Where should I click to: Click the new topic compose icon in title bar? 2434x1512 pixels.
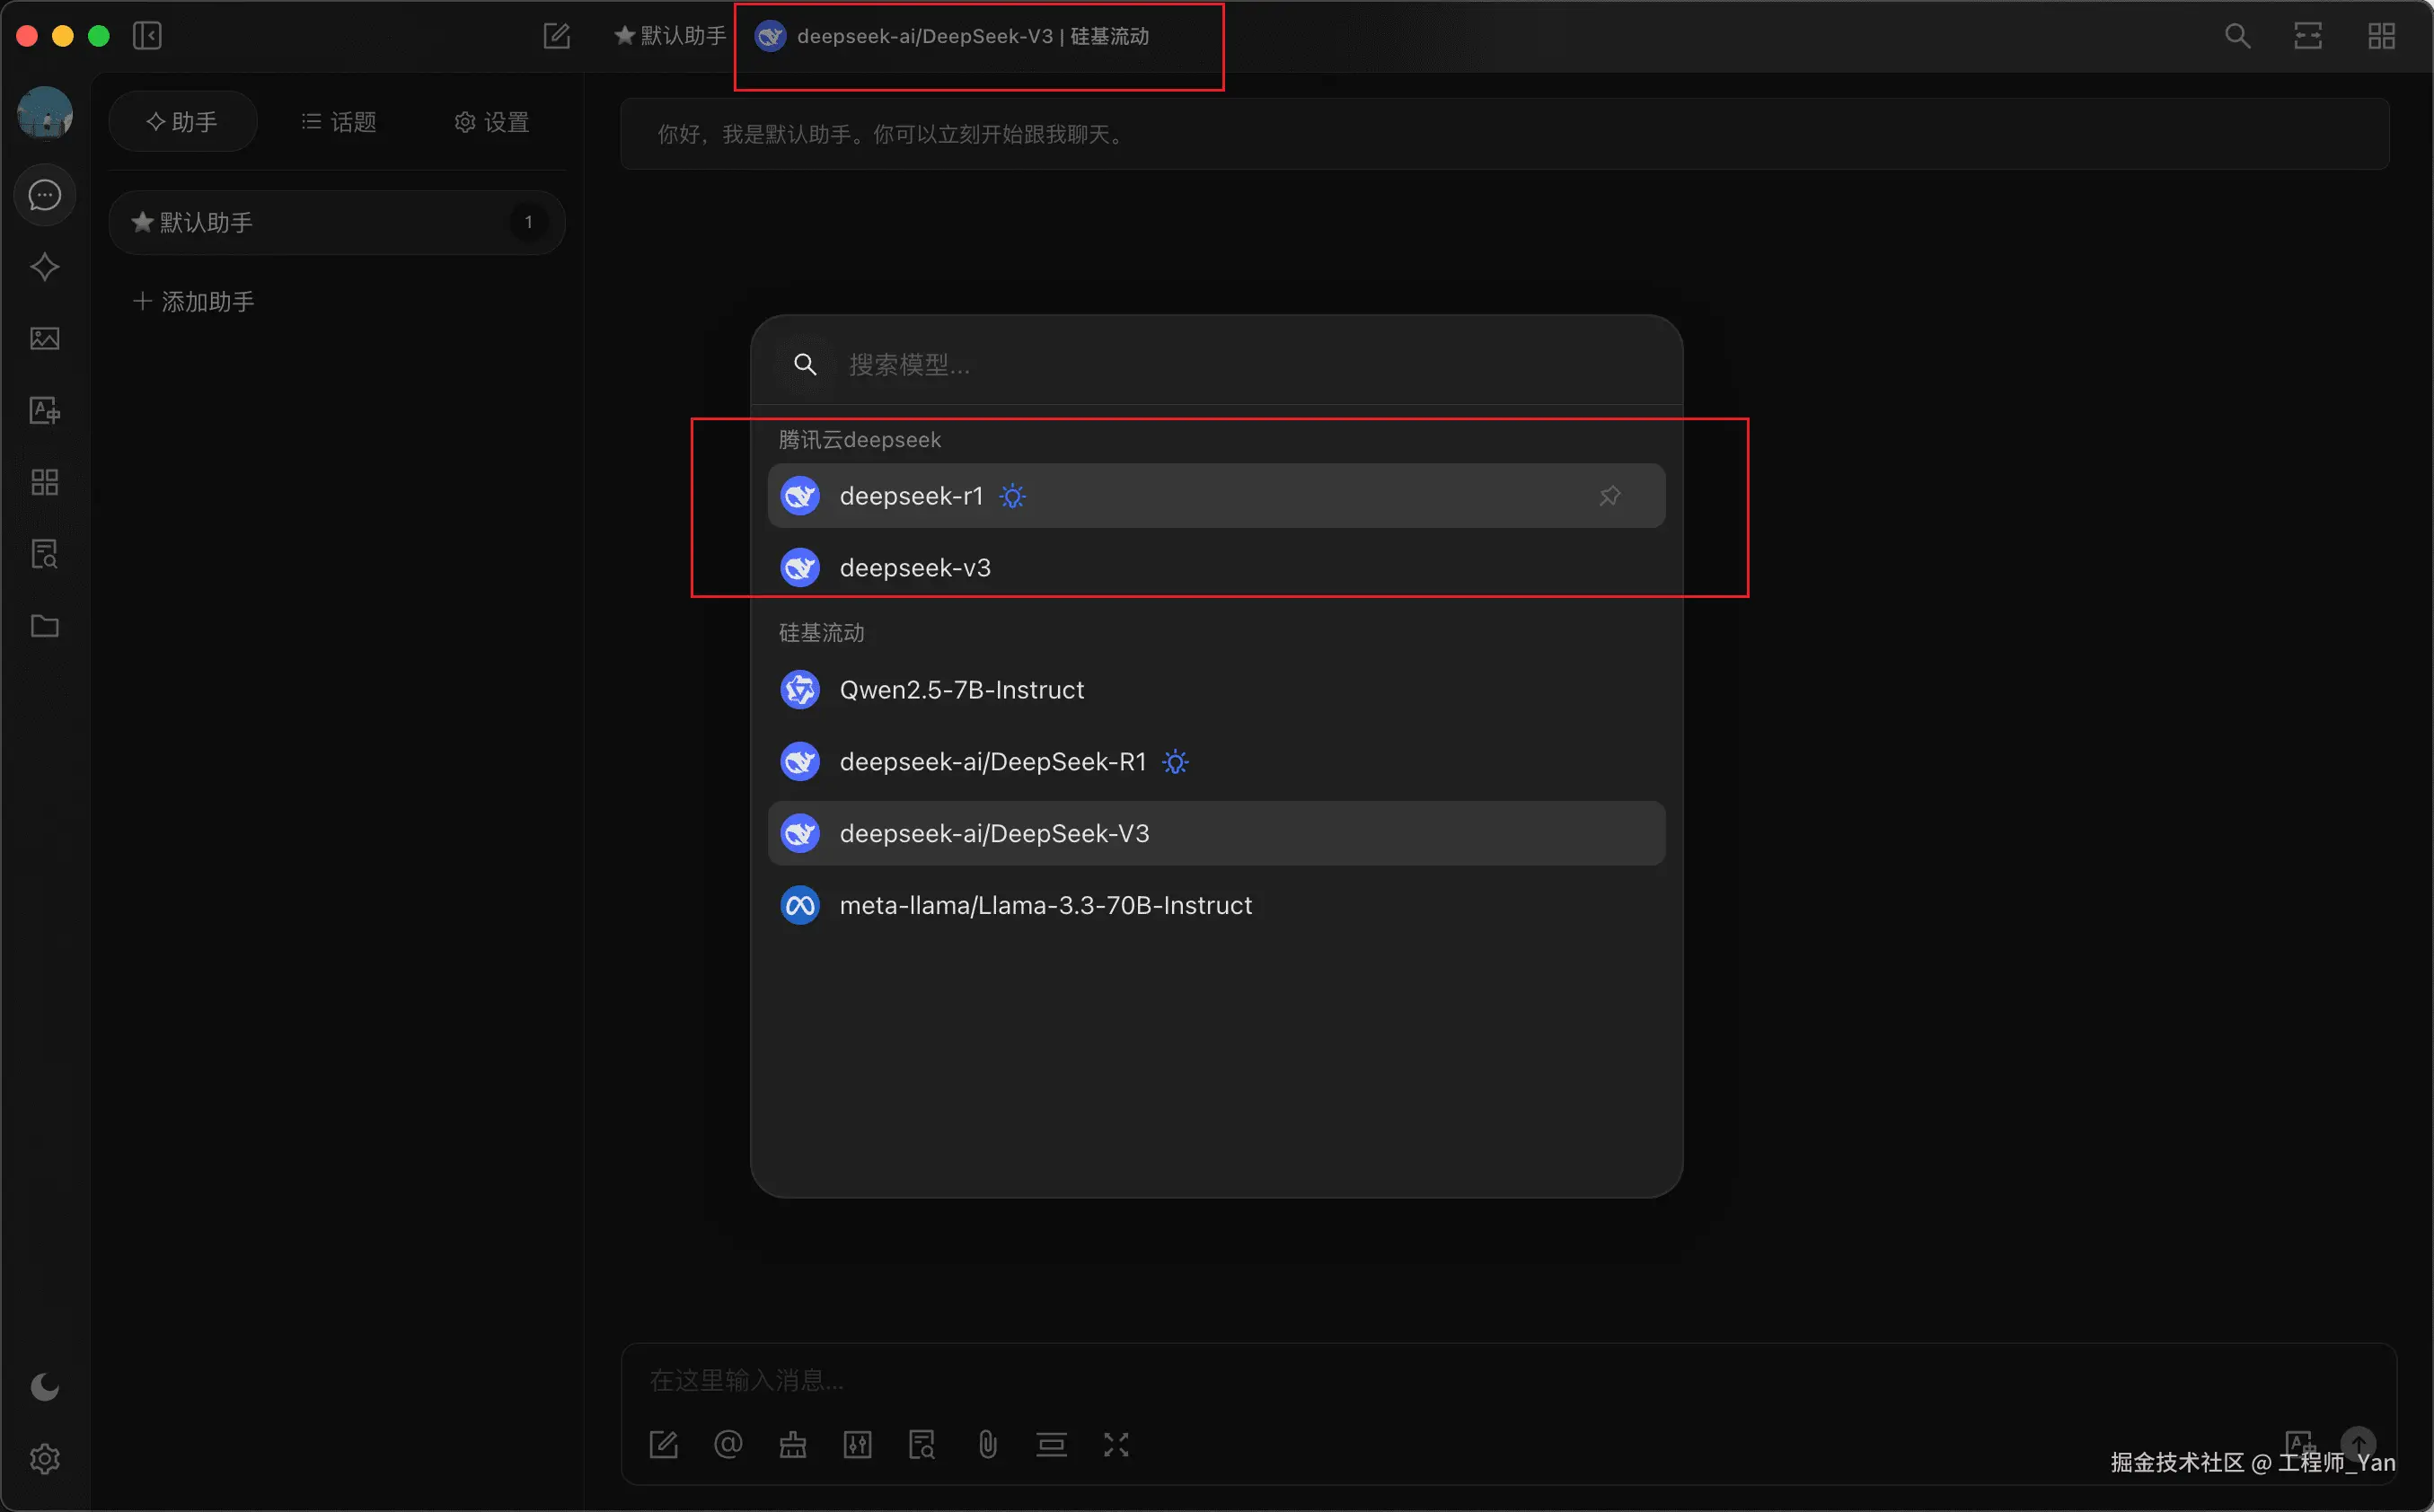[556, 36]
